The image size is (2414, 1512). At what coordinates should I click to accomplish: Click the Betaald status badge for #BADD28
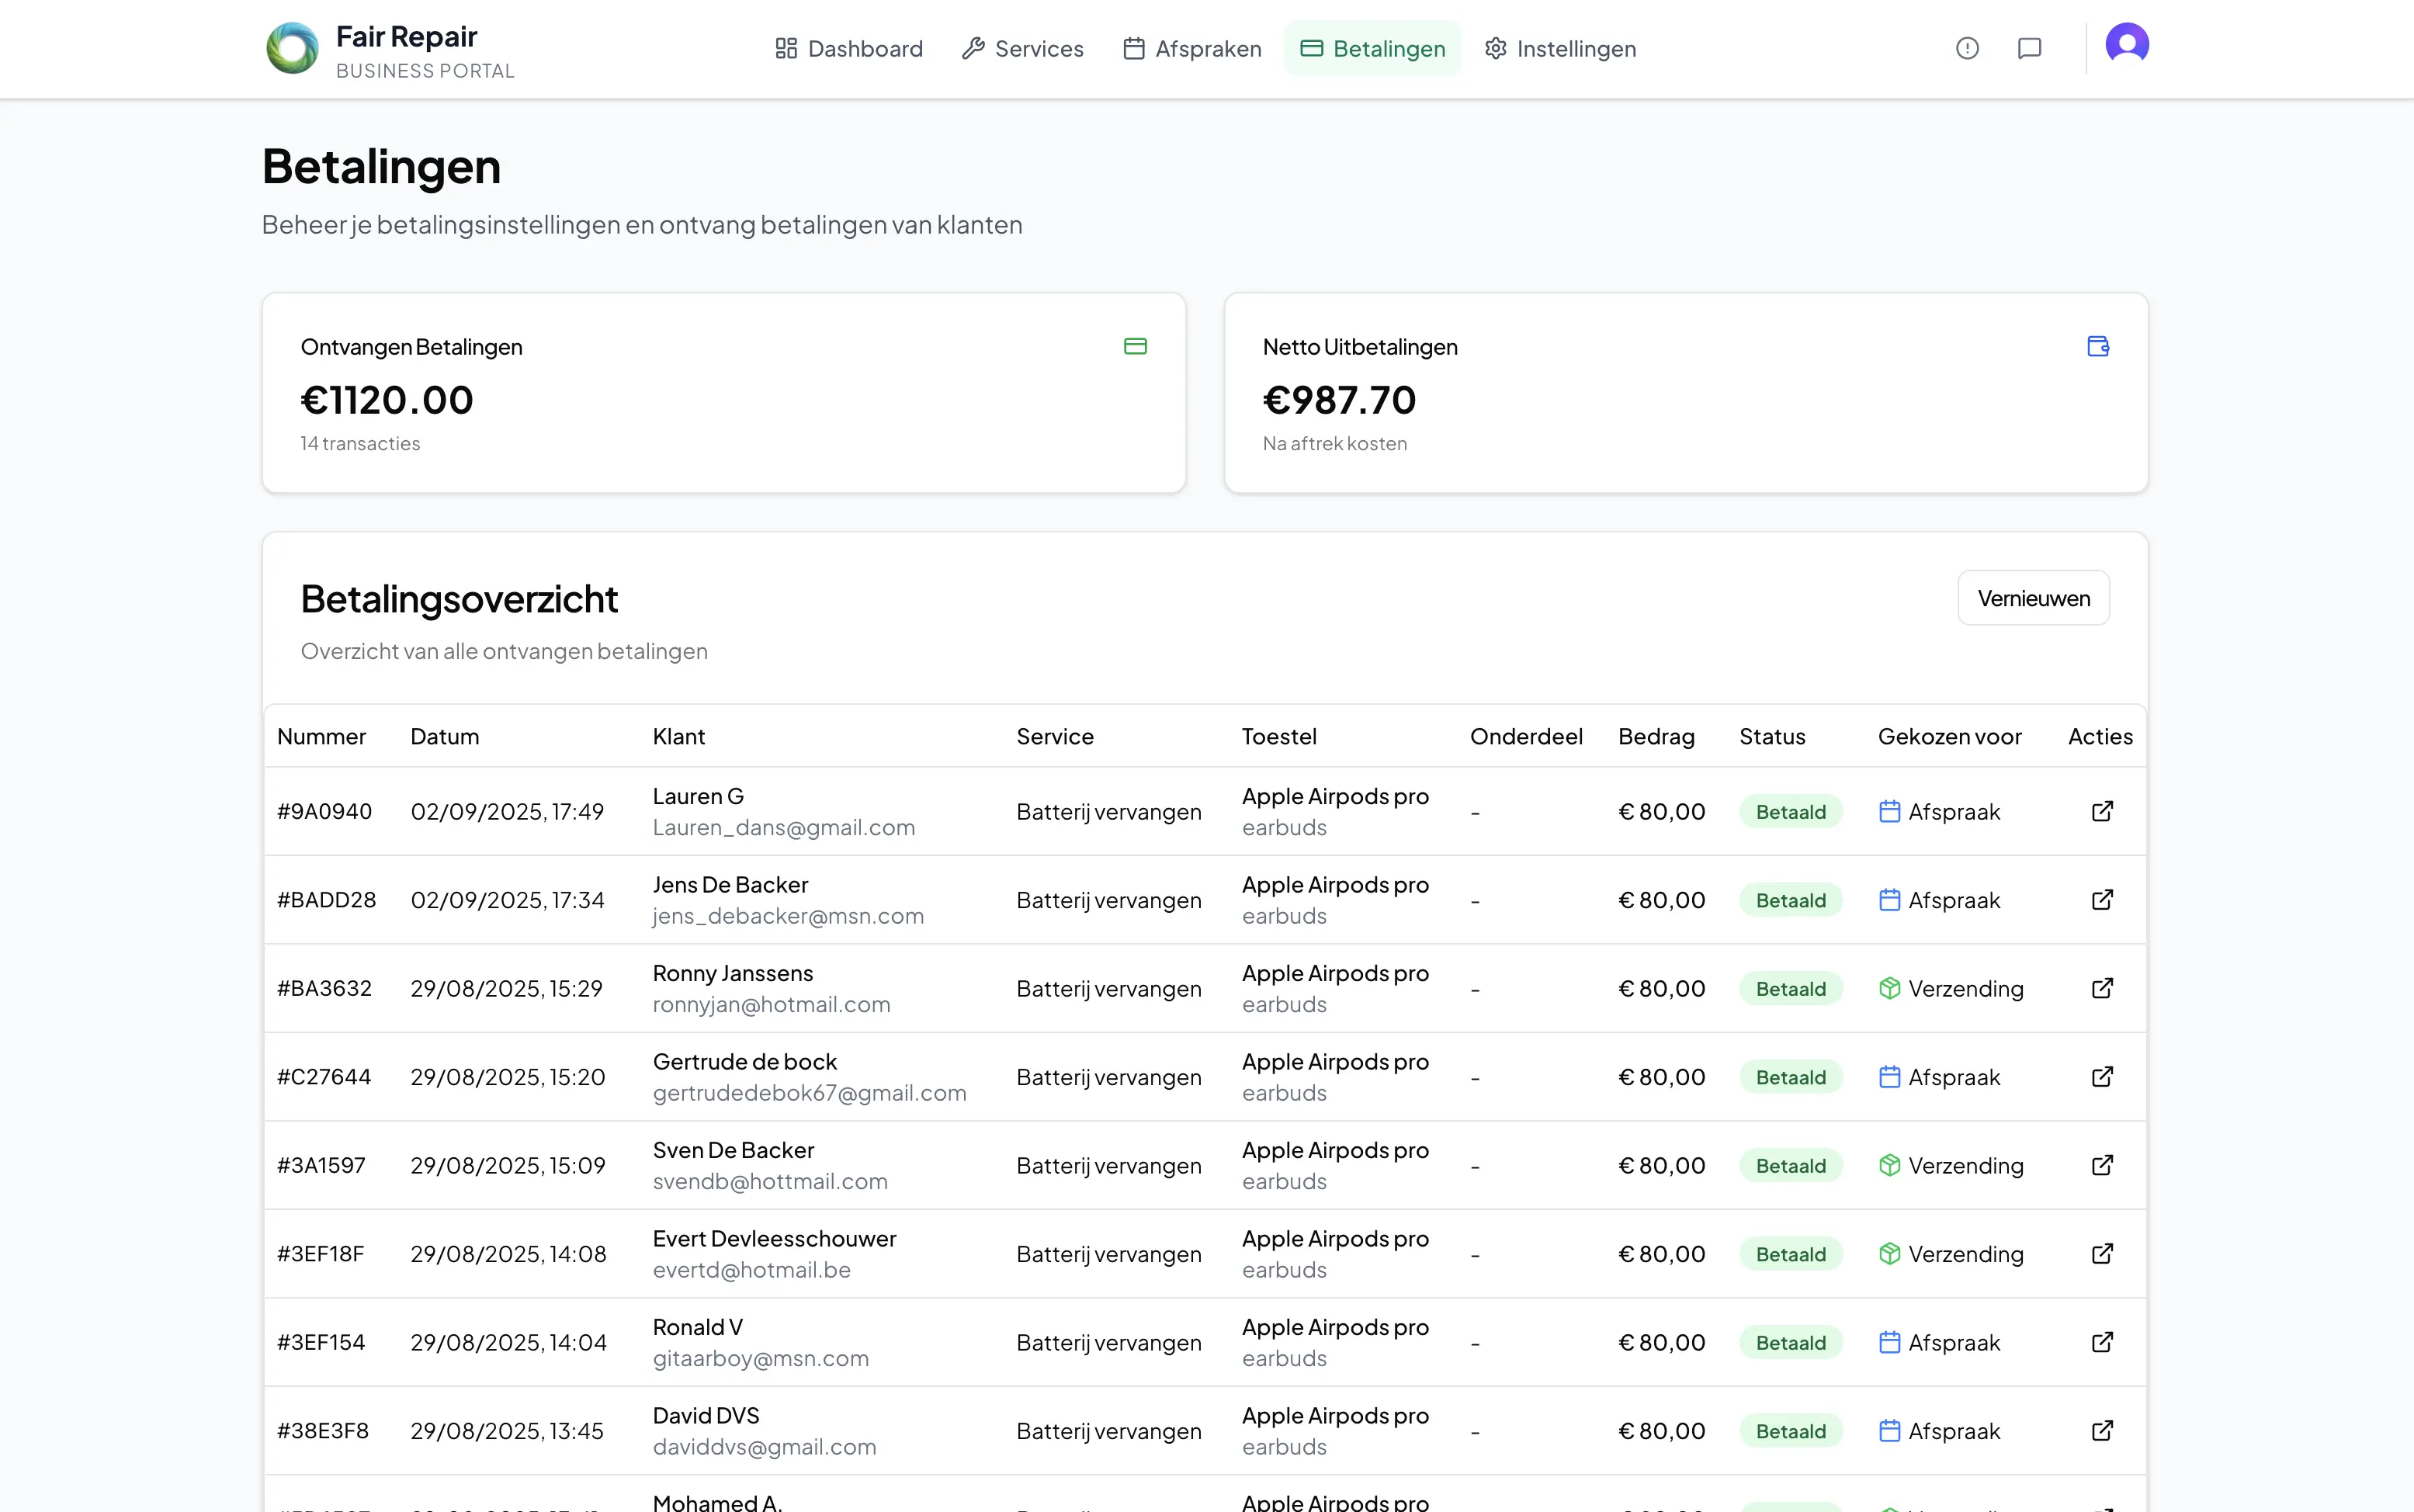tap(1790, 899)
